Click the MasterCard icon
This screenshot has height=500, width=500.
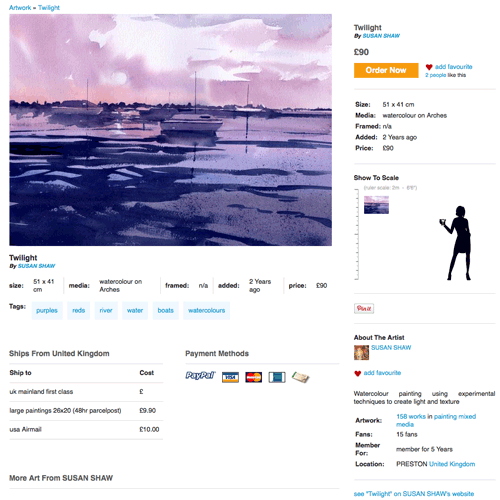click(x=254, y=377)
